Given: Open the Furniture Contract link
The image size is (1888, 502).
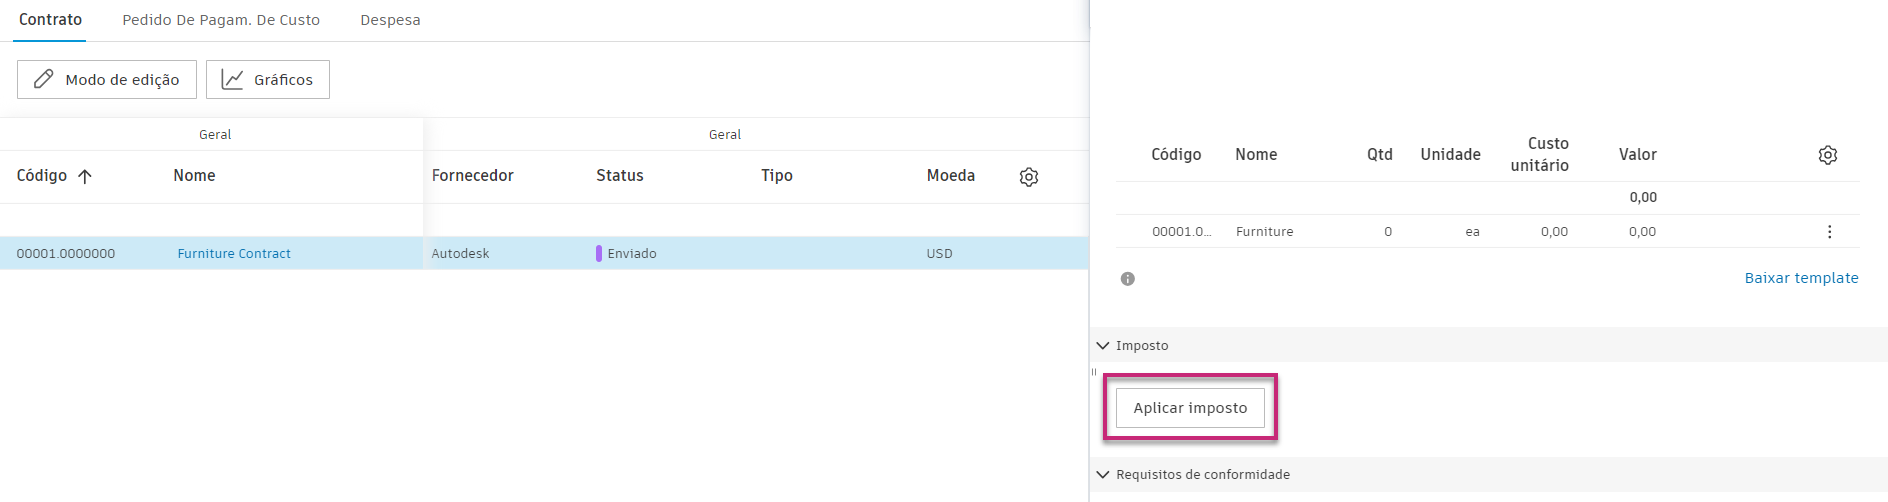Looking at the screenshot, I should point(234,254).
